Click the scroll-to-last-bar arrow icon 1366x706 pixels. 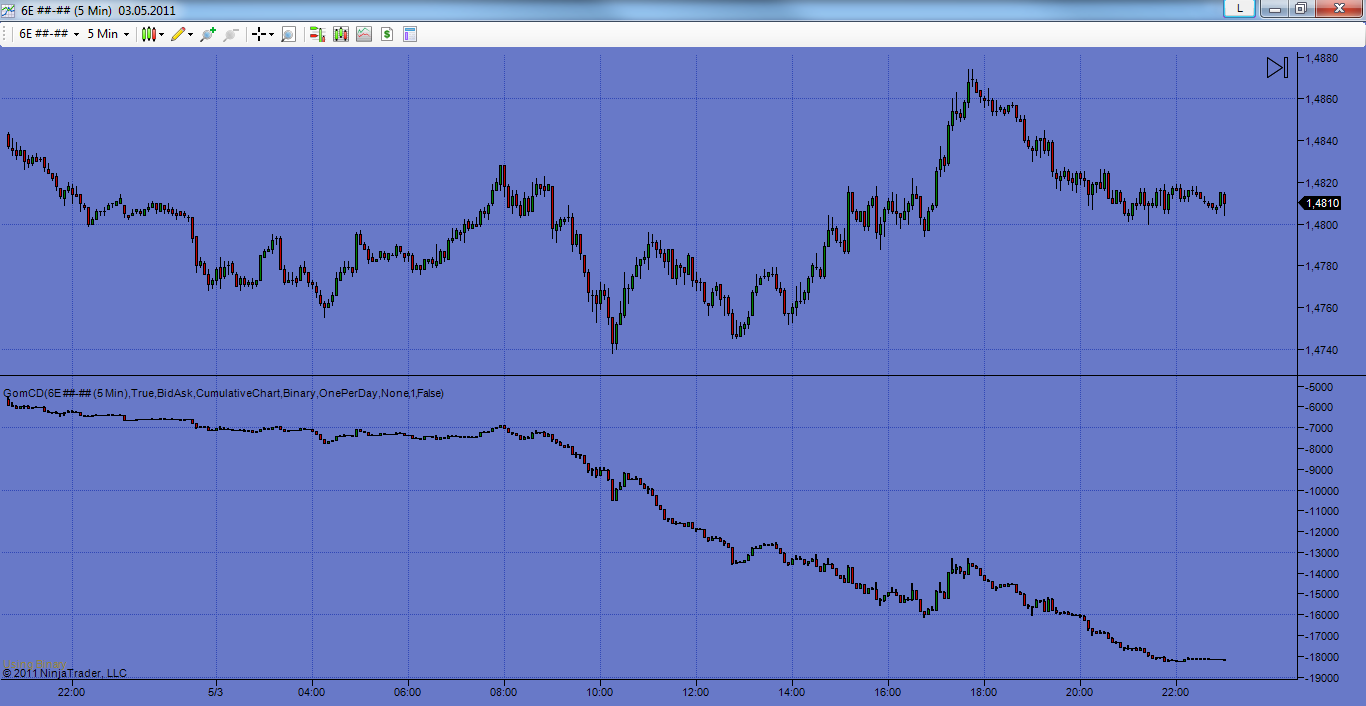[x=1277, y=68]
